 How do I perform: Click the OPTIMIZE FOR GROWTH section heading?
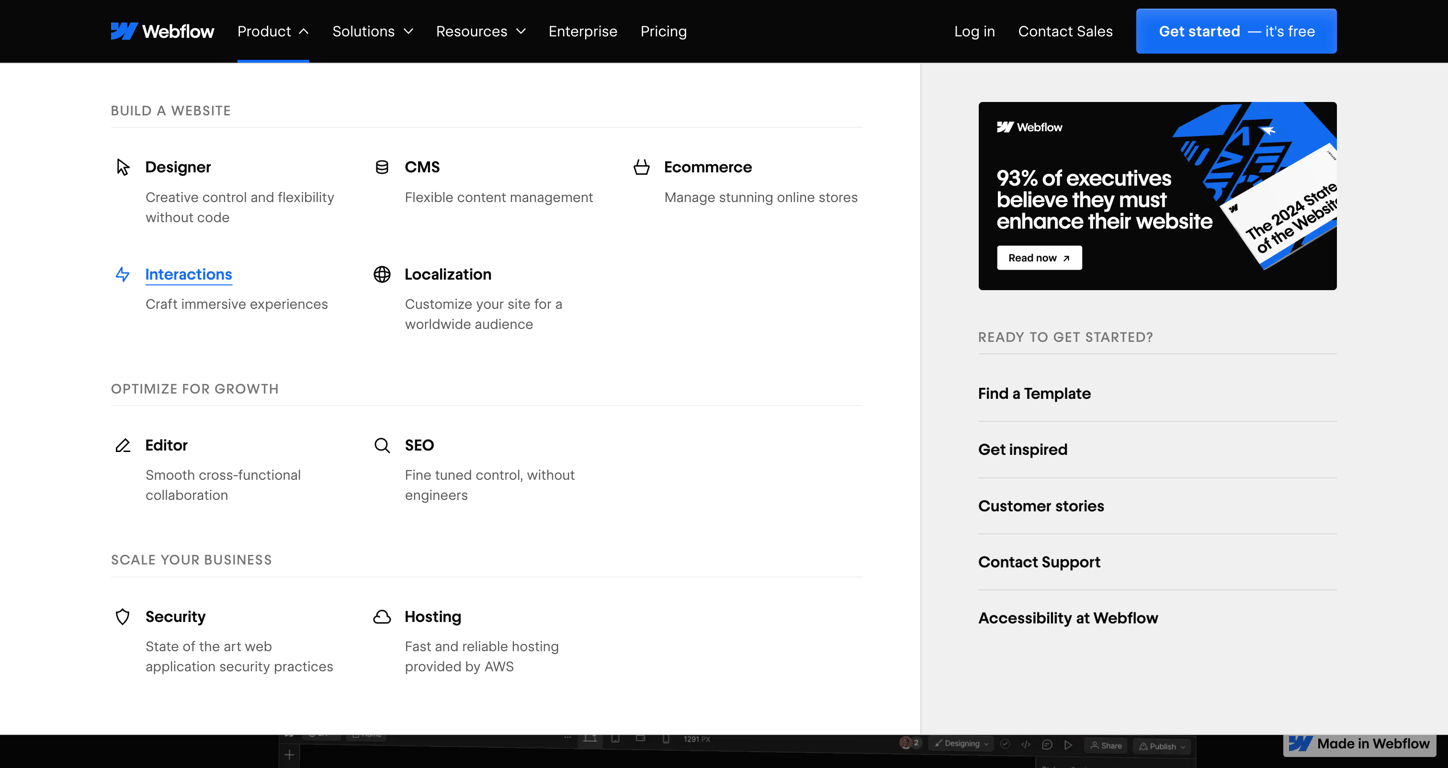tap(195, 389)
